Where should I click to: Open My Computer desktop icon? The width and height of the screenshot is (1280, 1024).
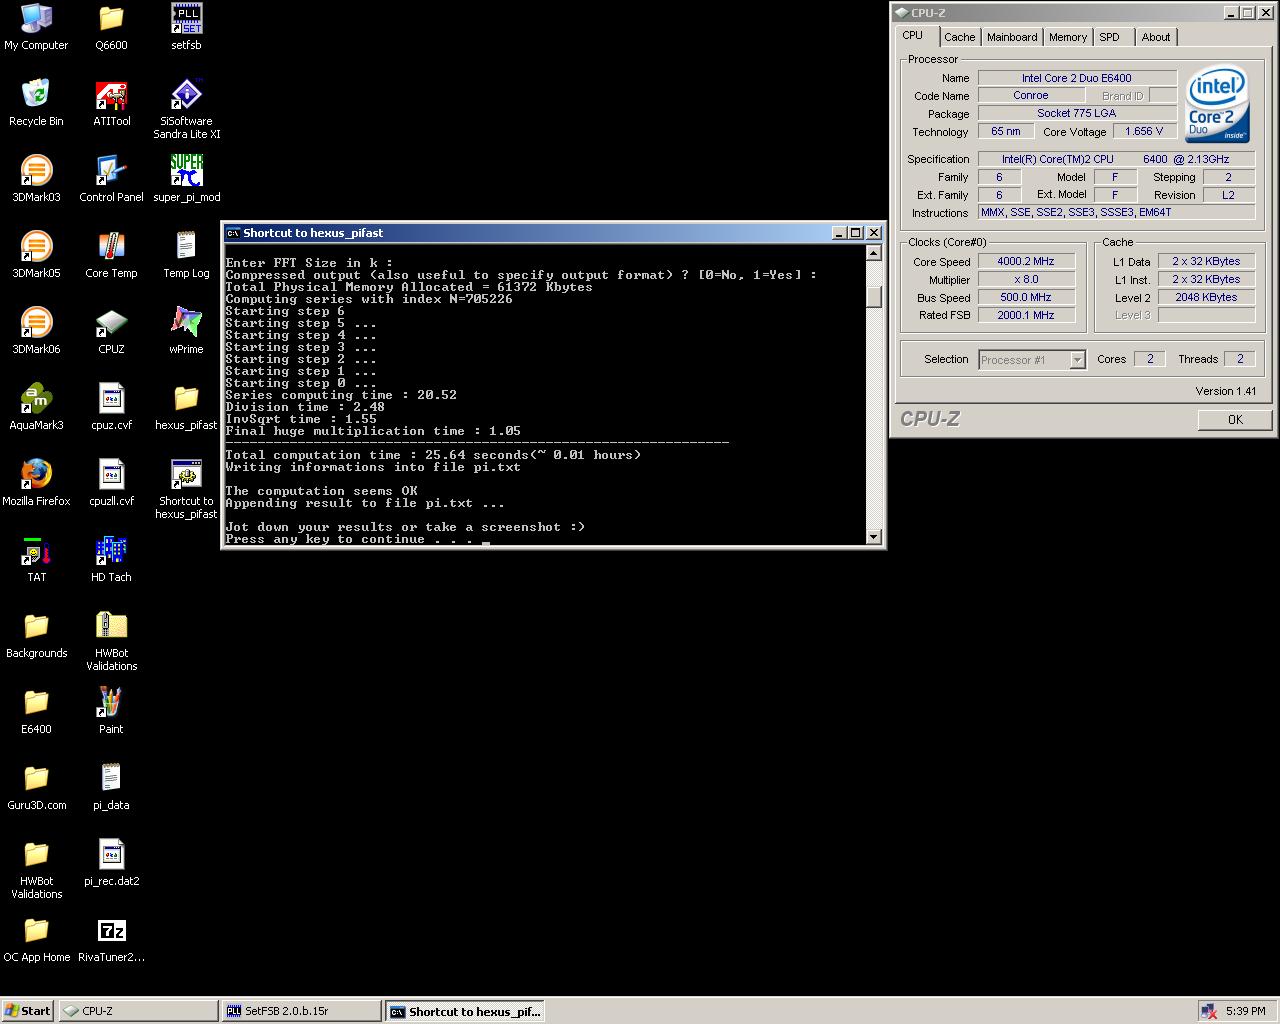coord(36,27)
